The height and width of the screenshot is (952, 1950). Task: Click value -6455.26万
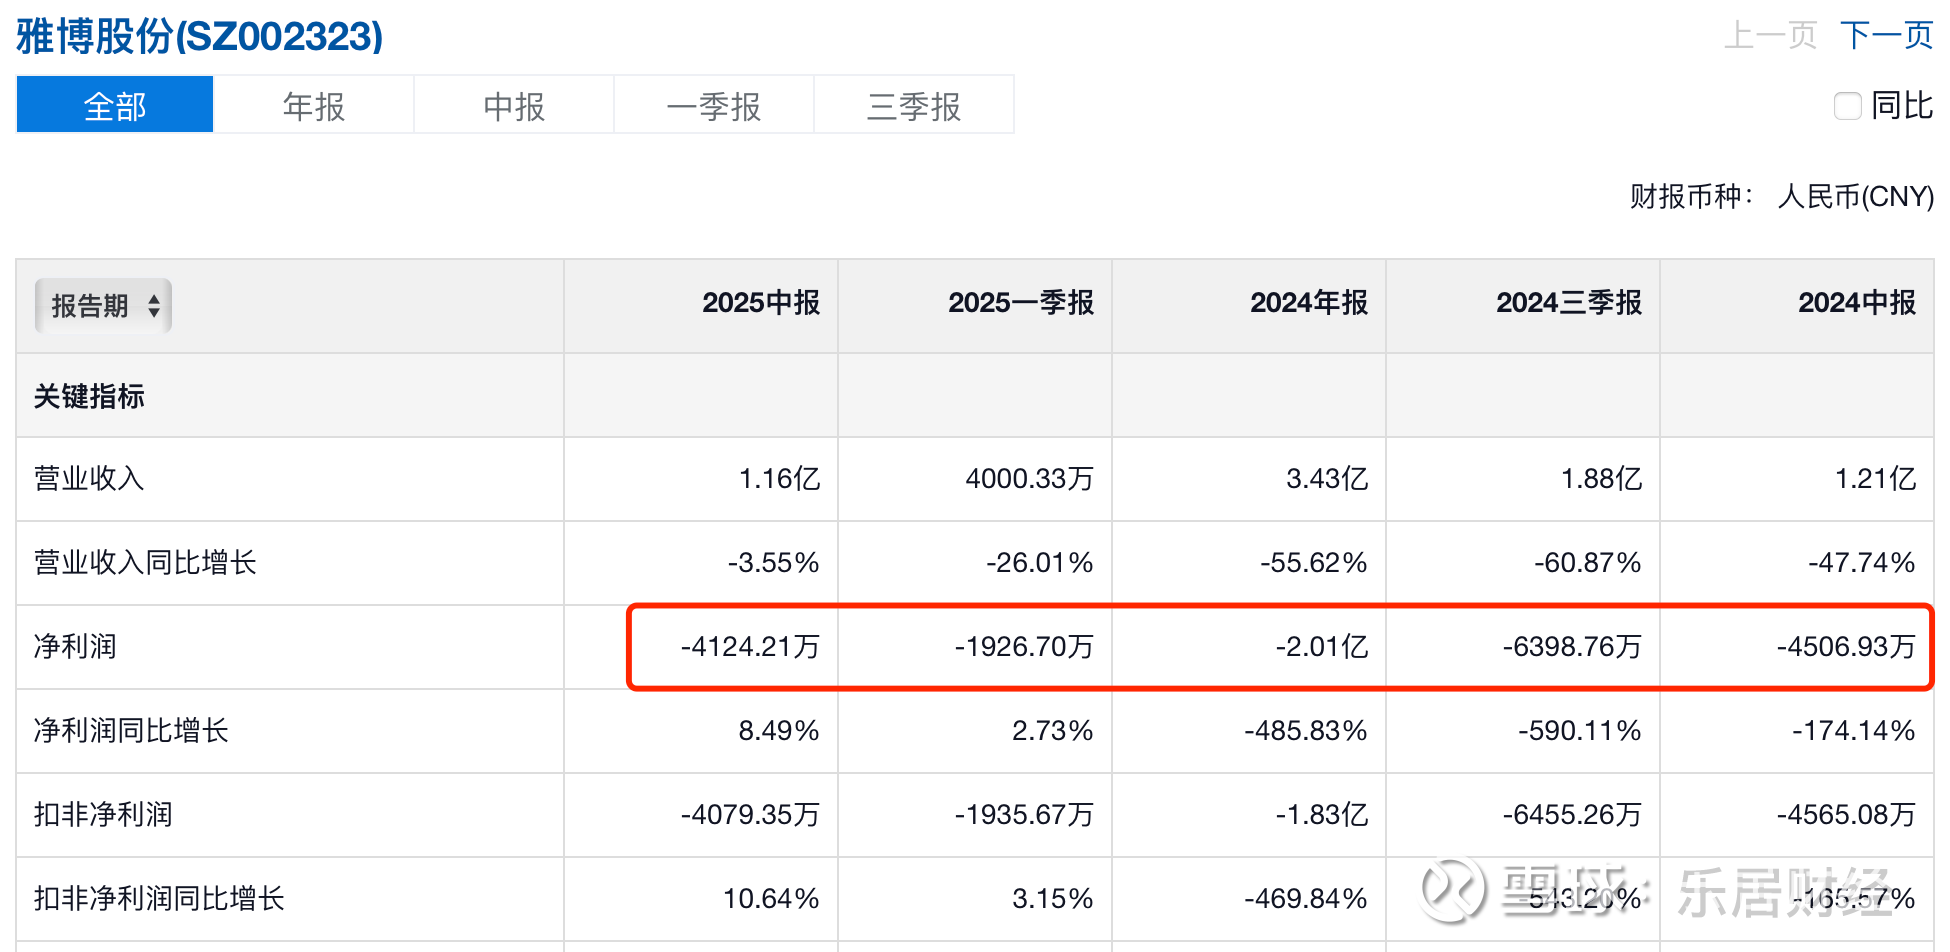tap(1572, 815)
